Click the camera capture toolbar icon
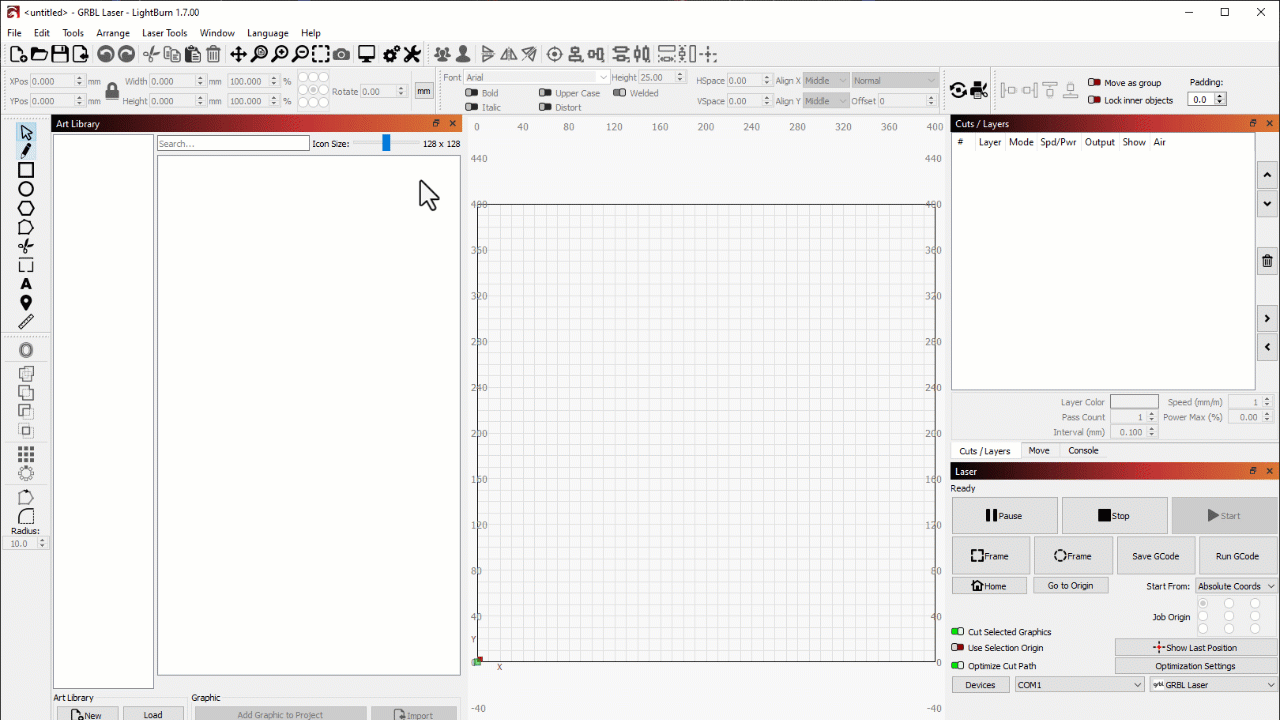The width and height of the screenshot is (1280, 720). point(341,54)
